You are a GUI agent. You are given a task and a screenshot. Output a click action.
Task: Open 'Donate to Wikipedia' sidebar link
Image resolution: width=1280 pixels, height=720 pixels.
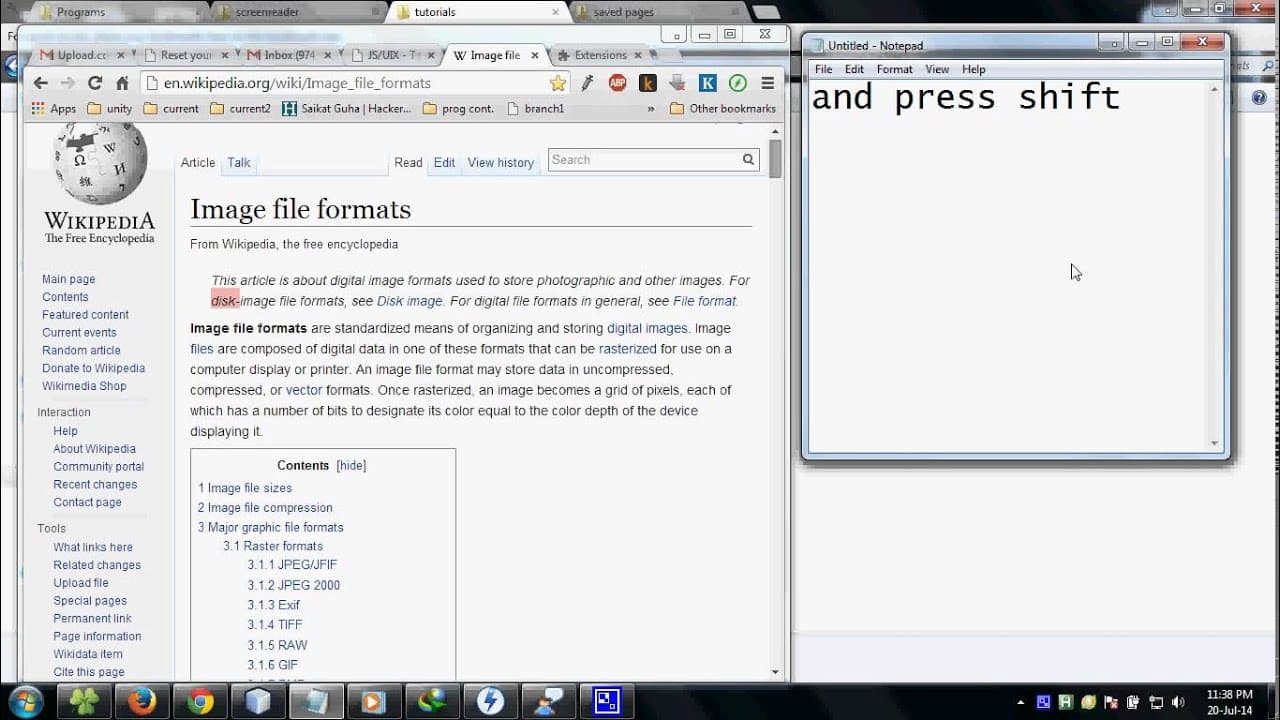[x=93, y=368]
